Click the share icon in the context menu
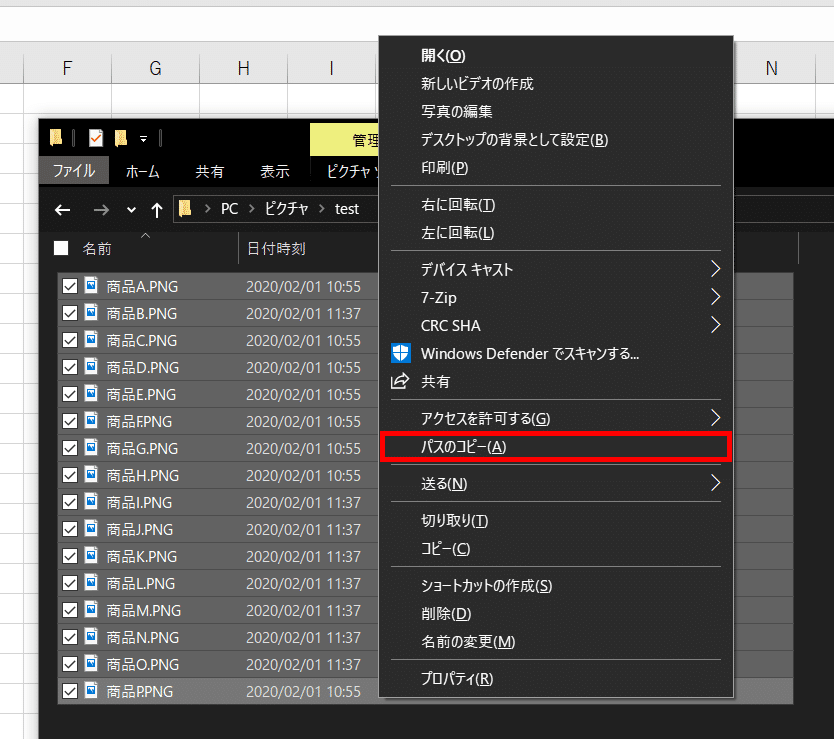This screenshot has height=739, width=834. tap(400, 381)
